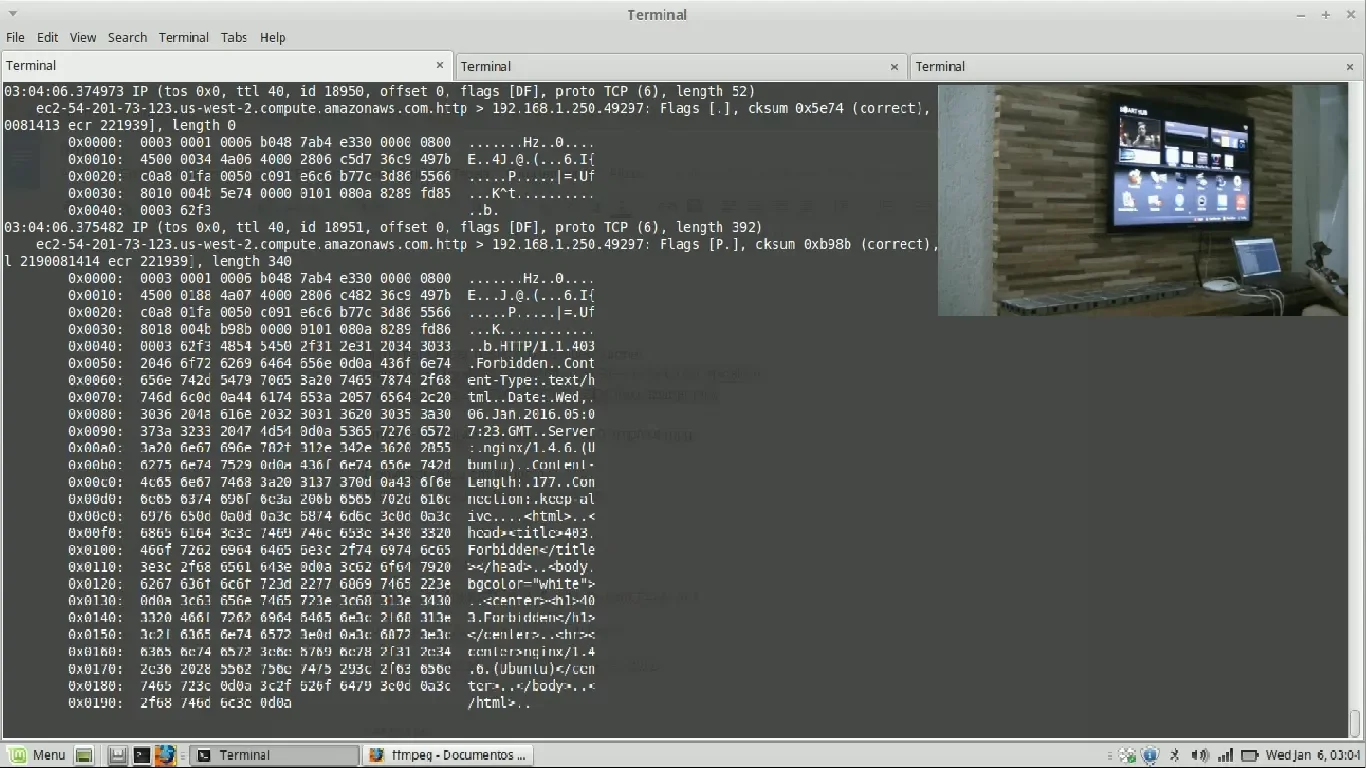1366x768 pixels.
Task: Click the battery status tray icon
Action: coord(1250,755)
